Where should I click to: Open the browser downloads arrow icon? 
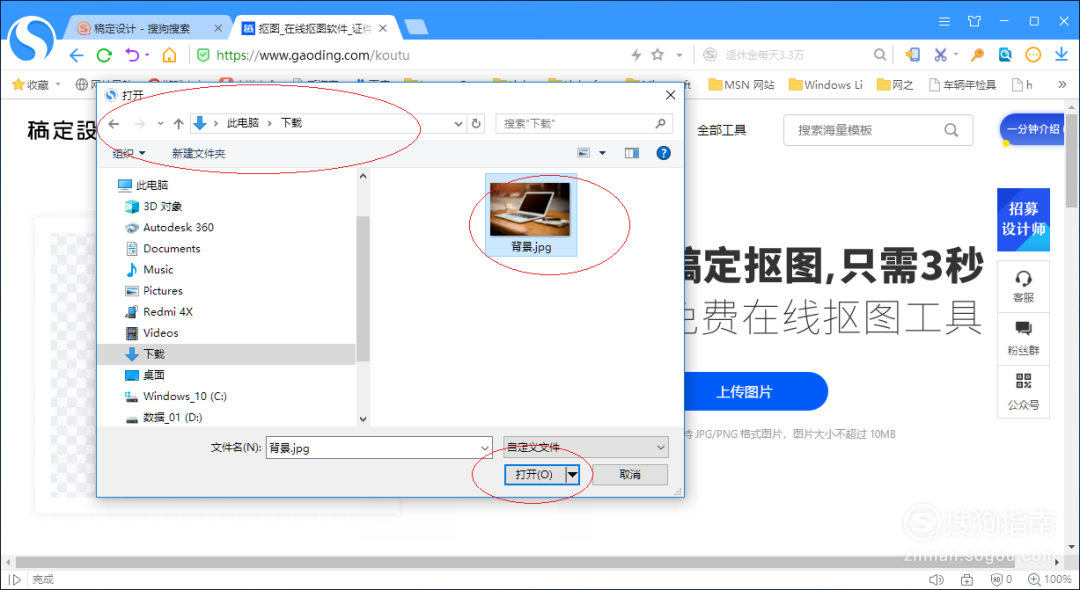pos(1061,54)
